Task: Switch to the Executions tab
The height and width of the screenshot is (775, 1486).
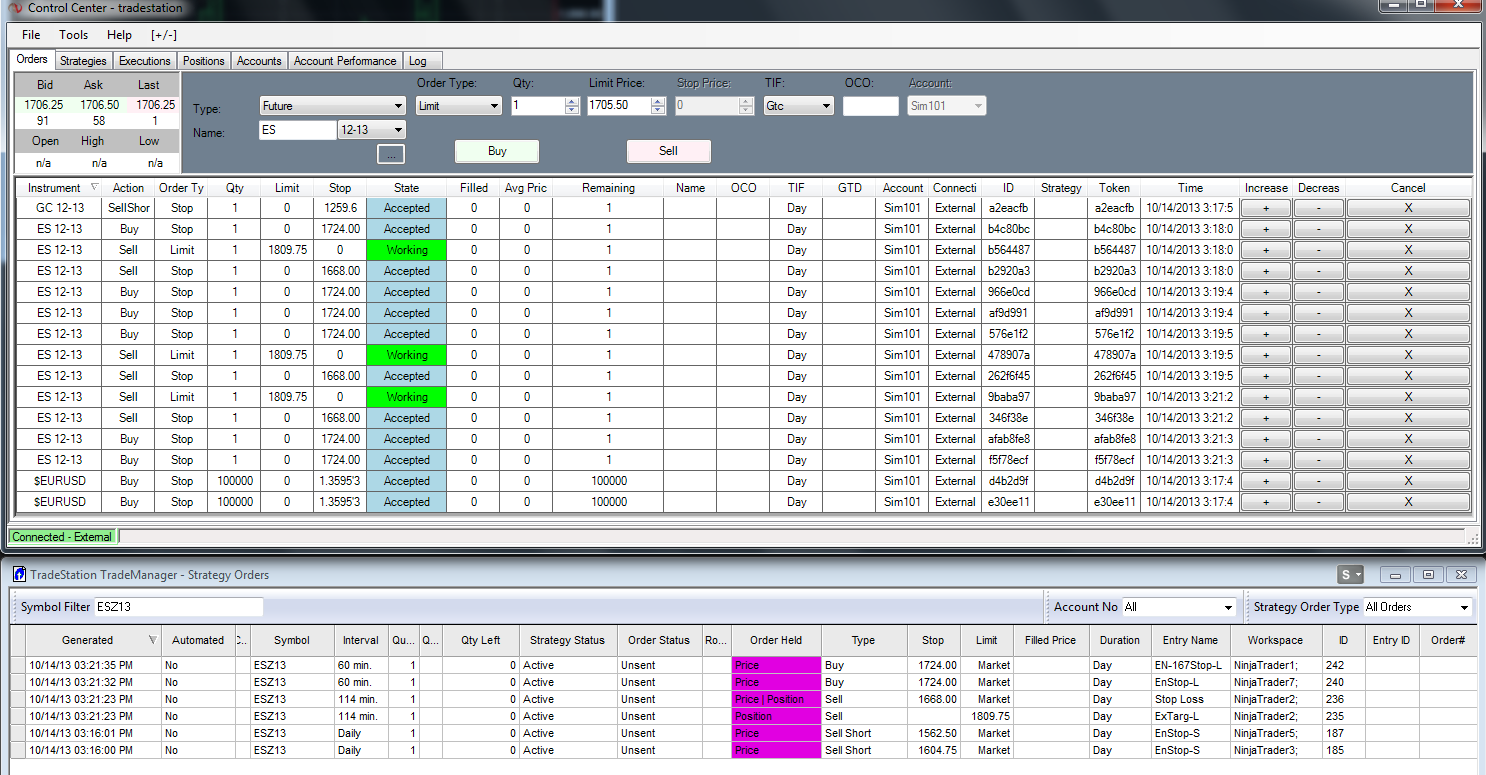Action: 145,61
